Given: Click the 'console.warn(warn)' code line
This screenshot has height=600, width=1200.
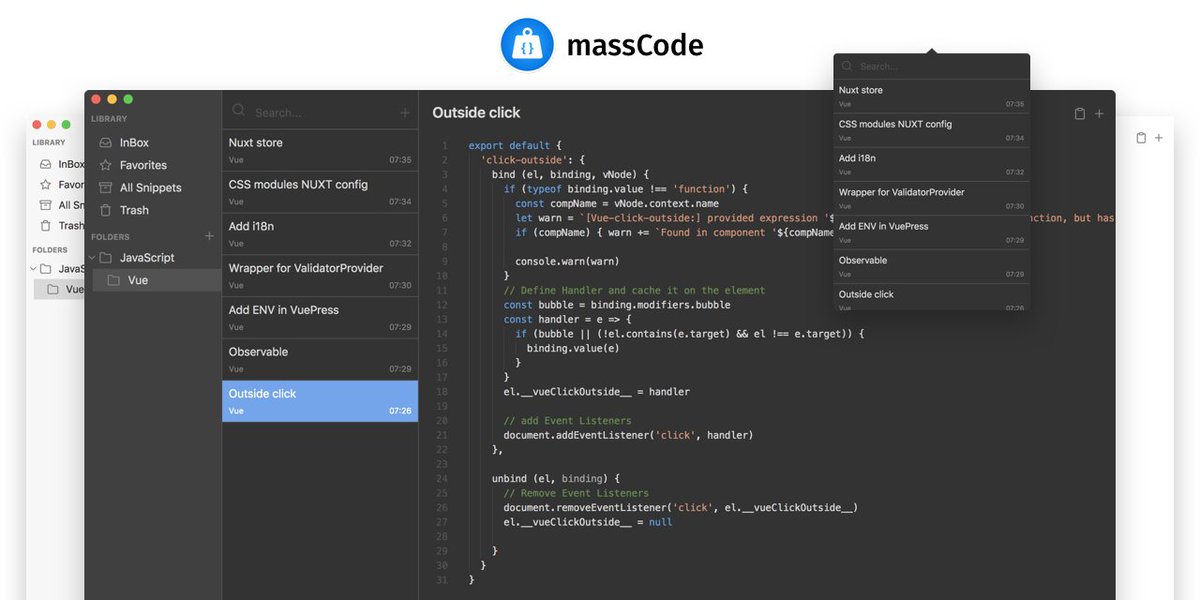Looking at the screenshot, I should (567, 261).
